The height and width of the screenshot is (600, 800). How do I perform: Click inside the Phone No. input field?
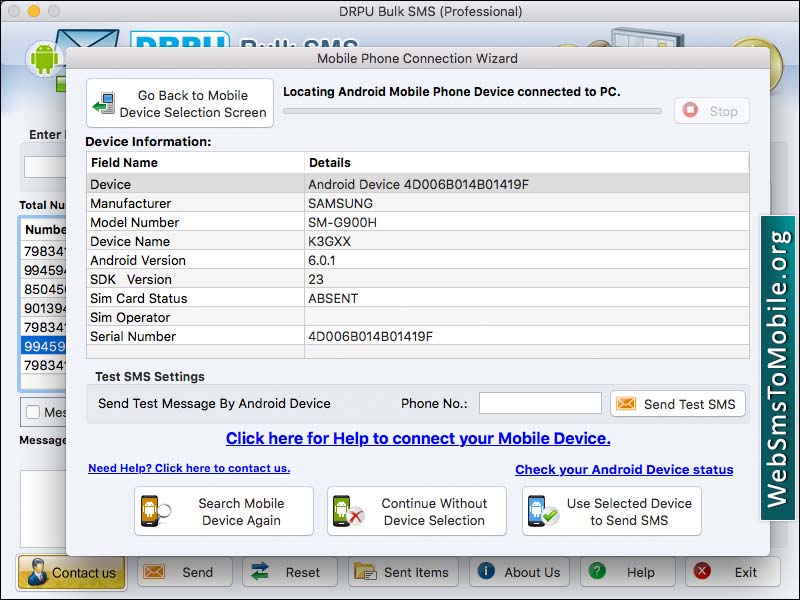[540, 404]
